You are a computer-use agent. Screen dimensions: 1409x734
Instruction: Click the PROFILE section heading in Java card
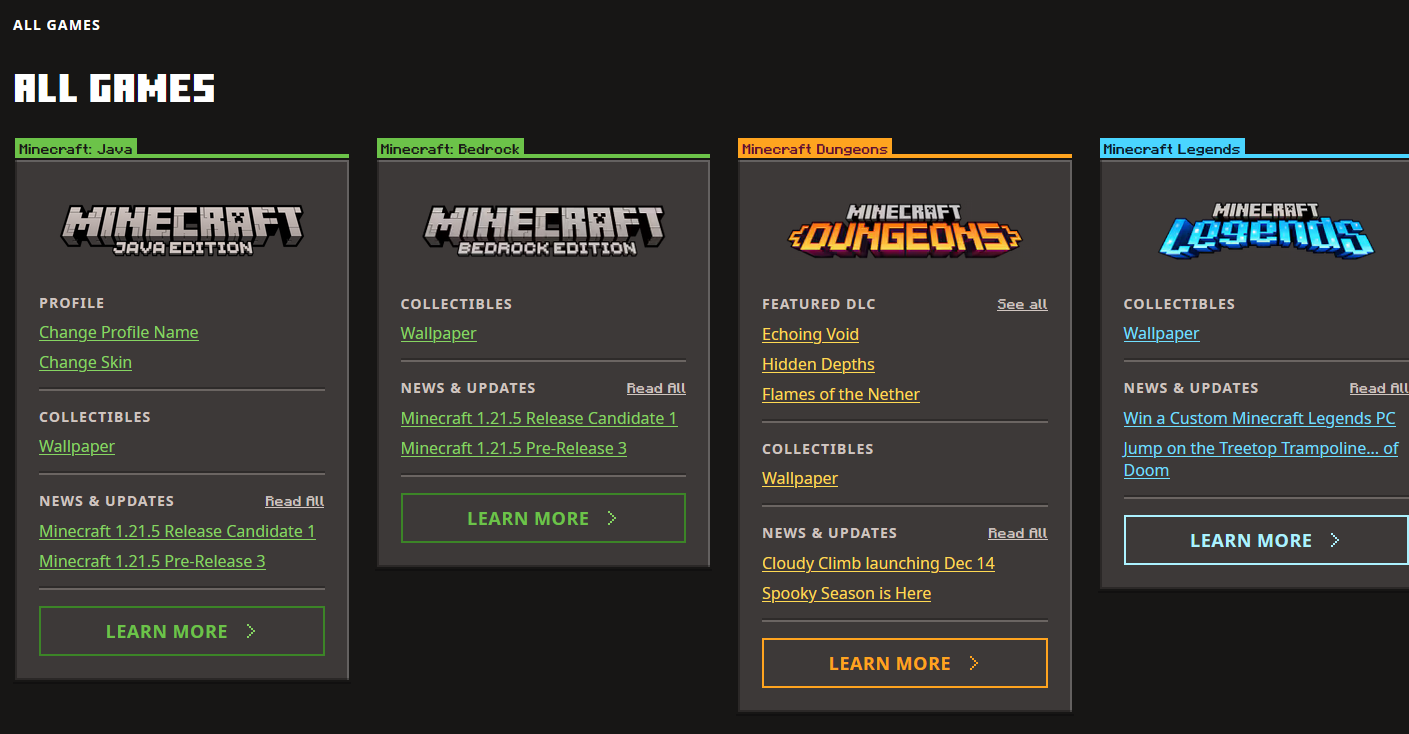tap(72, 303)
